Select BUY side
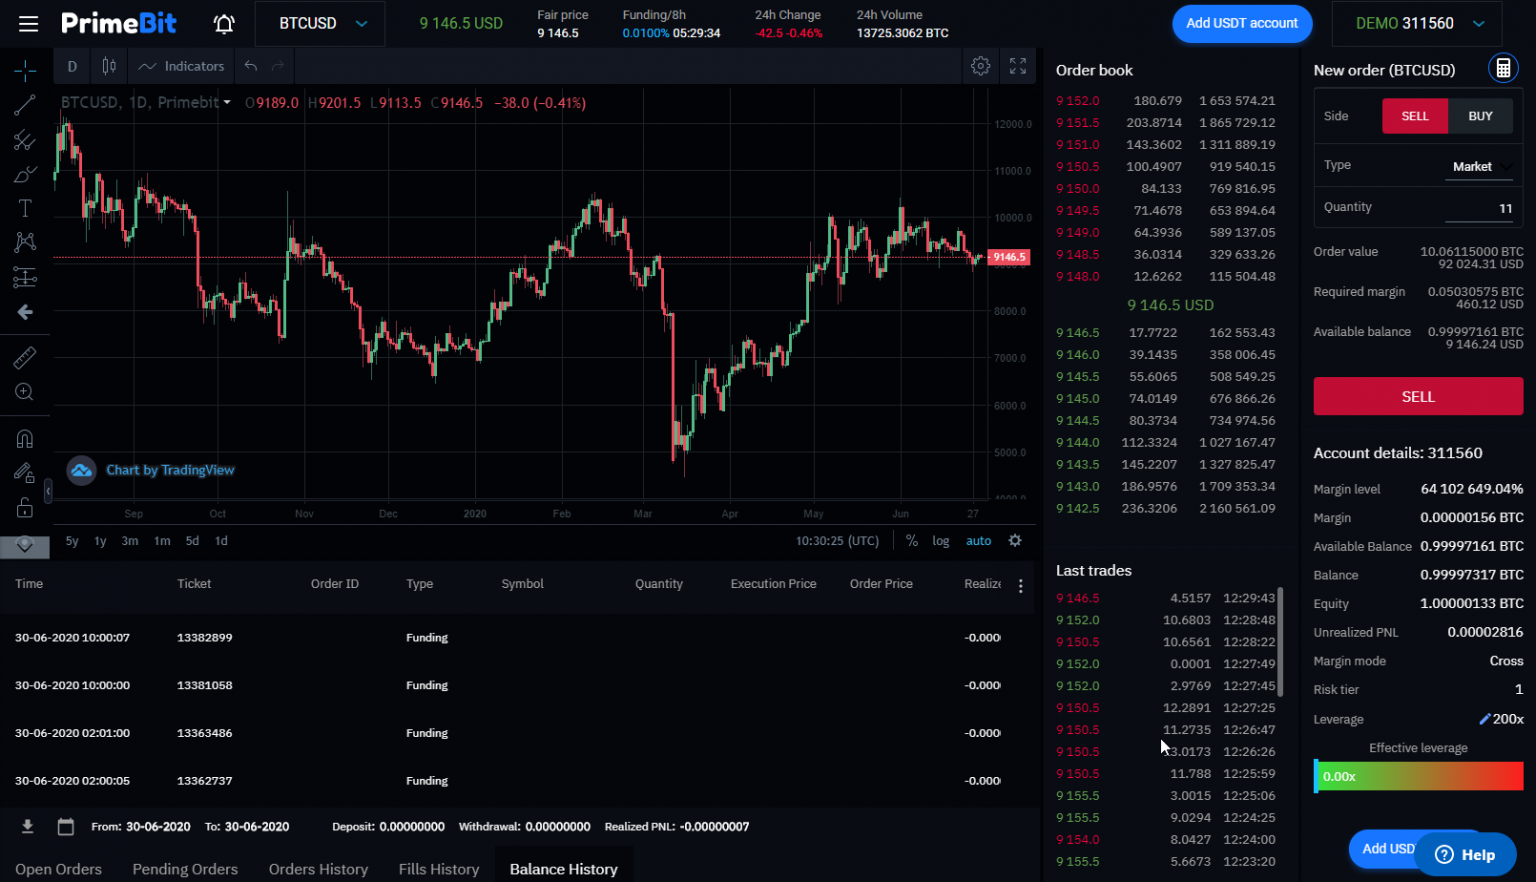The height and width of the screenshot is (882, 1536). (1480, 116)
